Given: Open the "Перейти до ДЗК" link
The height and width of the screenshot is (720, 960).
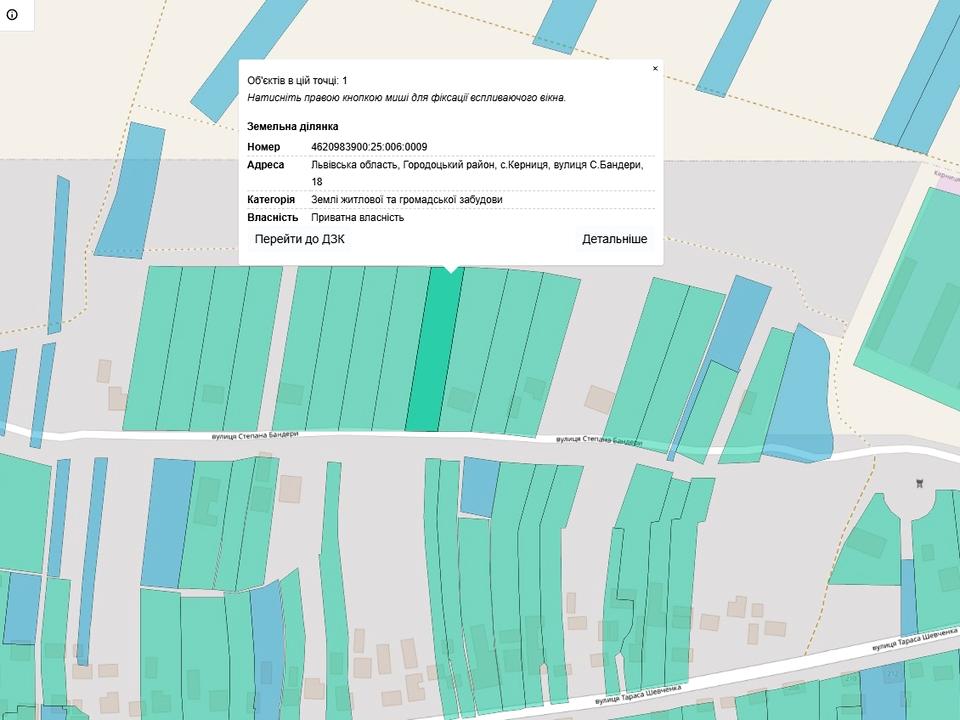Looking at the screenshot, I should tap(299, 239).
